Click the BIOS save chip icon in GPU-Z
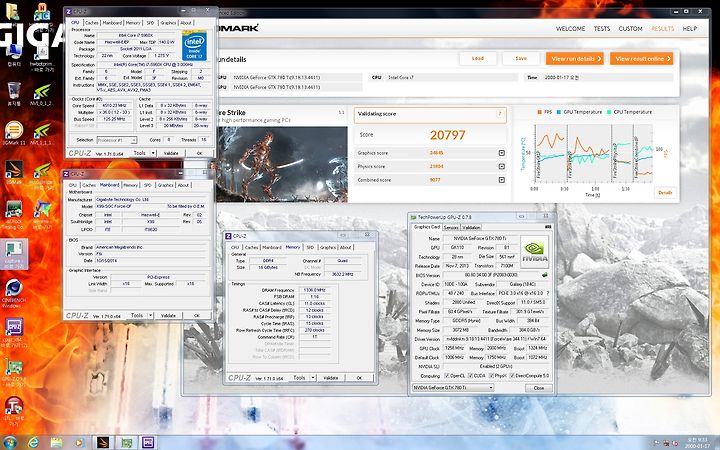The height and width of the screenshot is (450, 720). coord(545,275)
